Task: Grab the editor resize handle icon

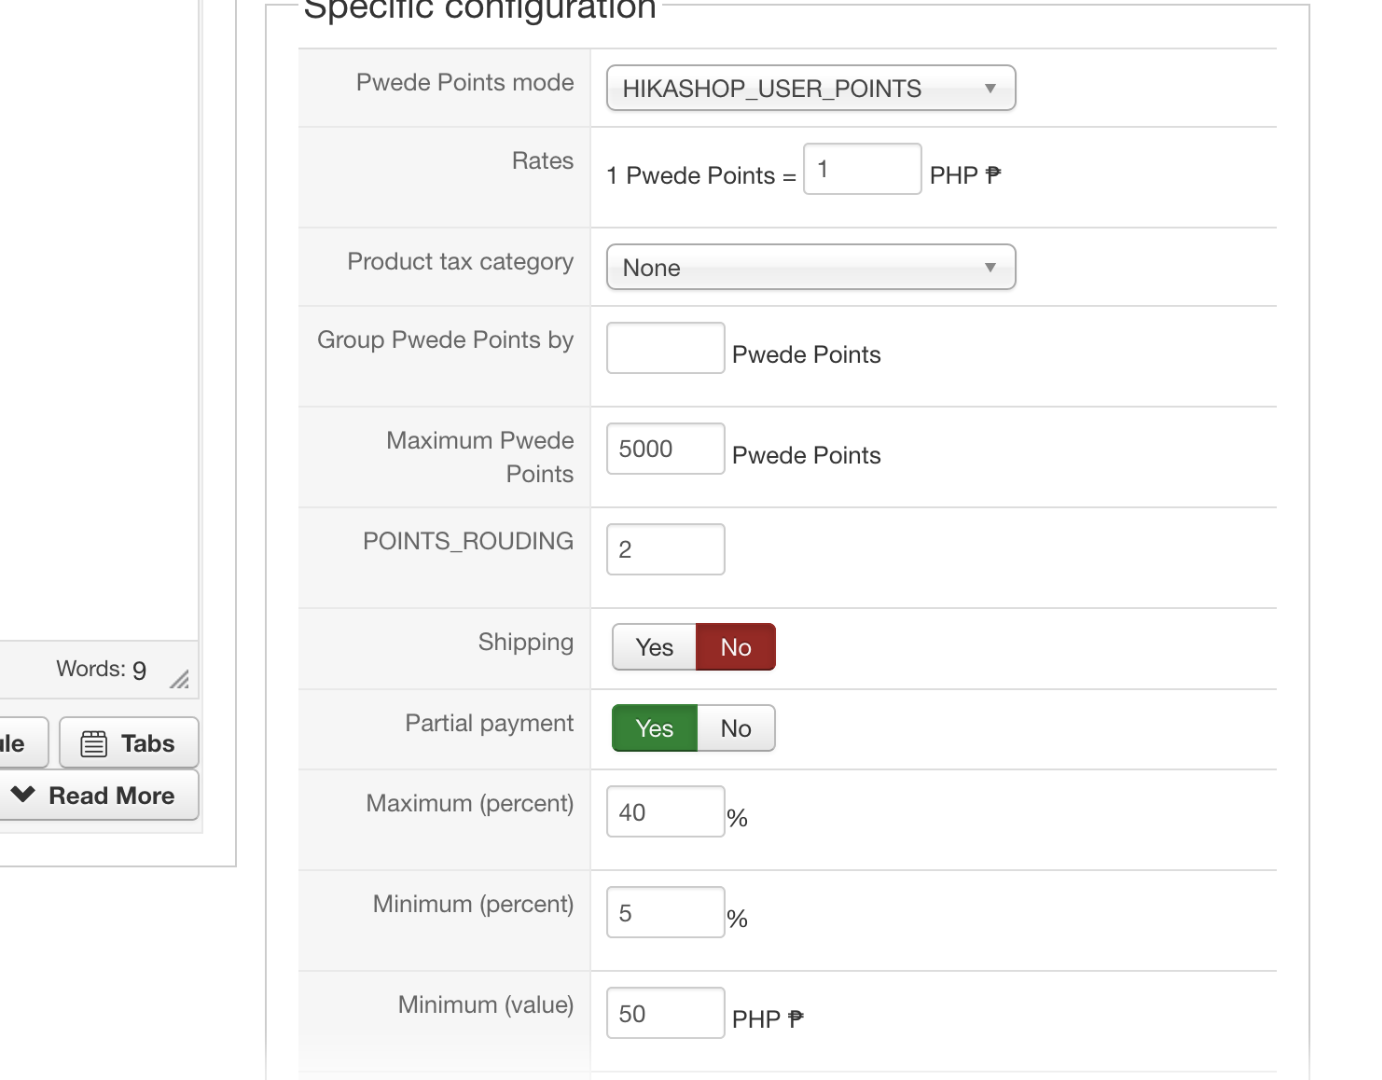Action: pyautogui.click(x=180, y=679)
